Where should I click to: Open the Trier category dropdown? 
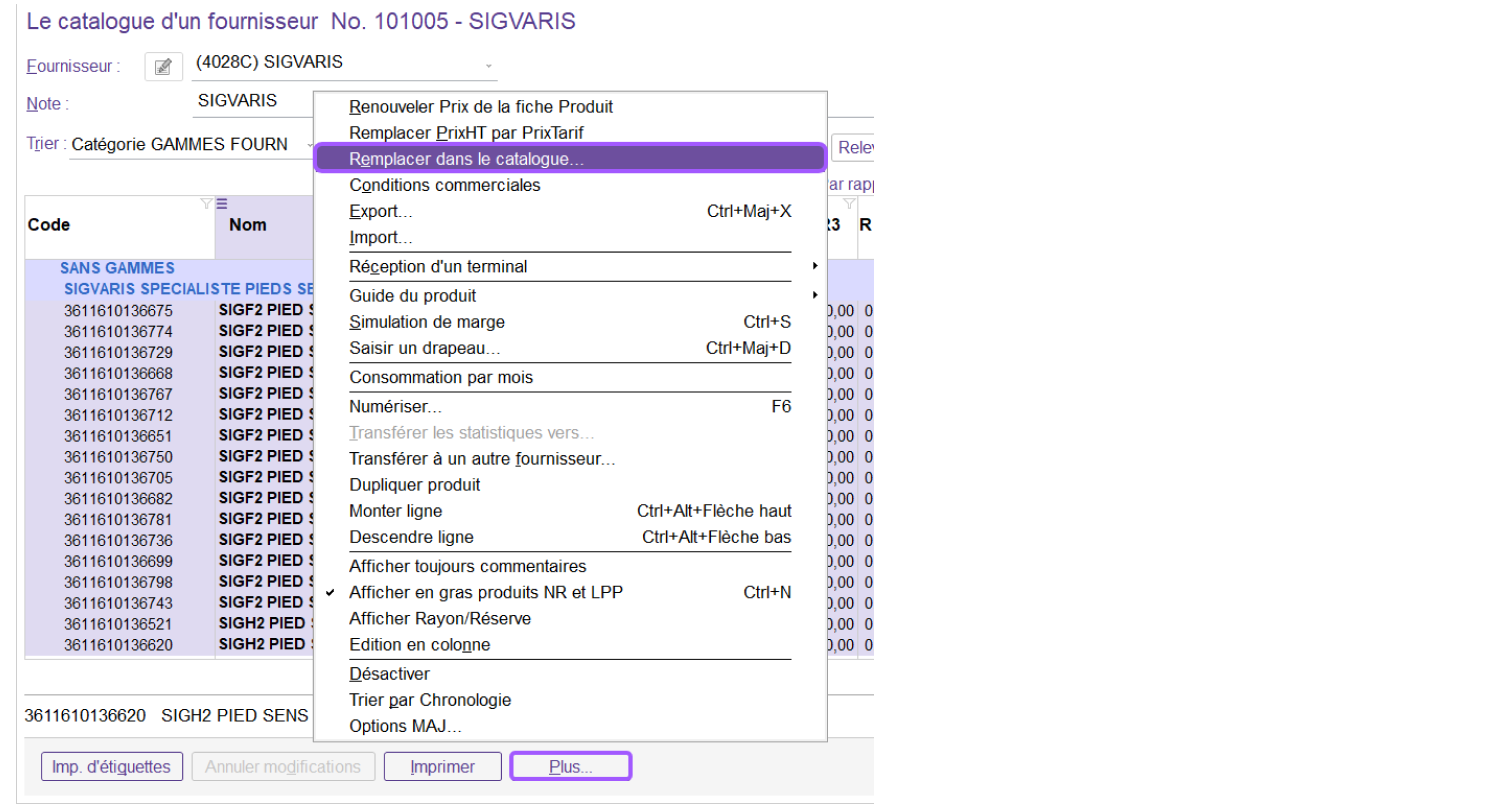[x=192, y=145]
